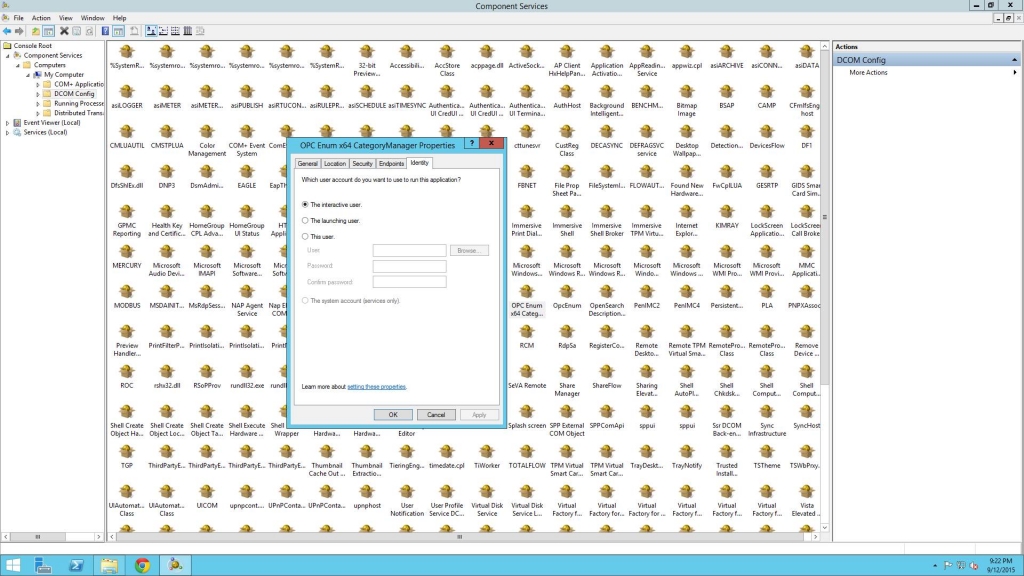The height and width of the screenshot is (576, 1024).
Task: Click the DCOM list vertical scrollbar
Action: [x=825, y=287]
